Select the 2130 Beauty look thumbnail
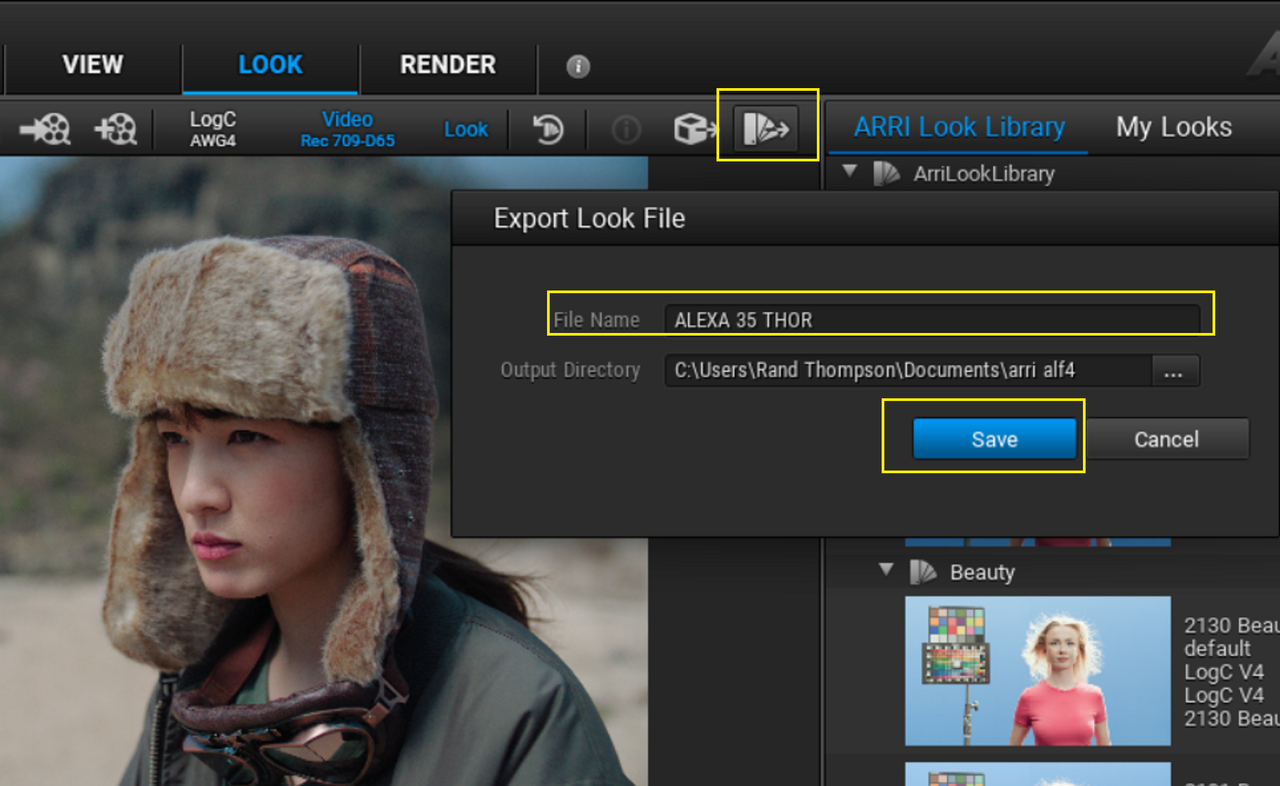Screen dimensions: 1280x786 pos(1038,671)
